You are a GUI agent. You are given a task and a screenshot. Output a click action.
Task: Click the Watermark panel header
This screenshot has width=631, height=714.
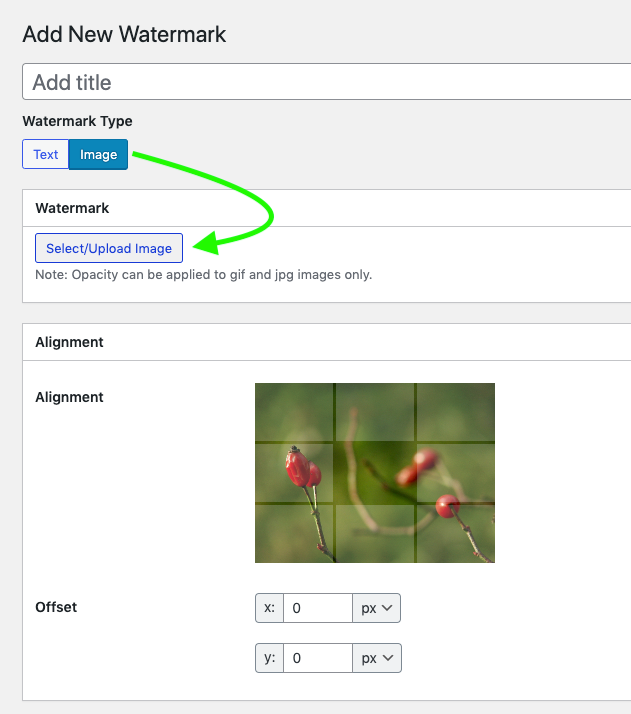(72, 208)
